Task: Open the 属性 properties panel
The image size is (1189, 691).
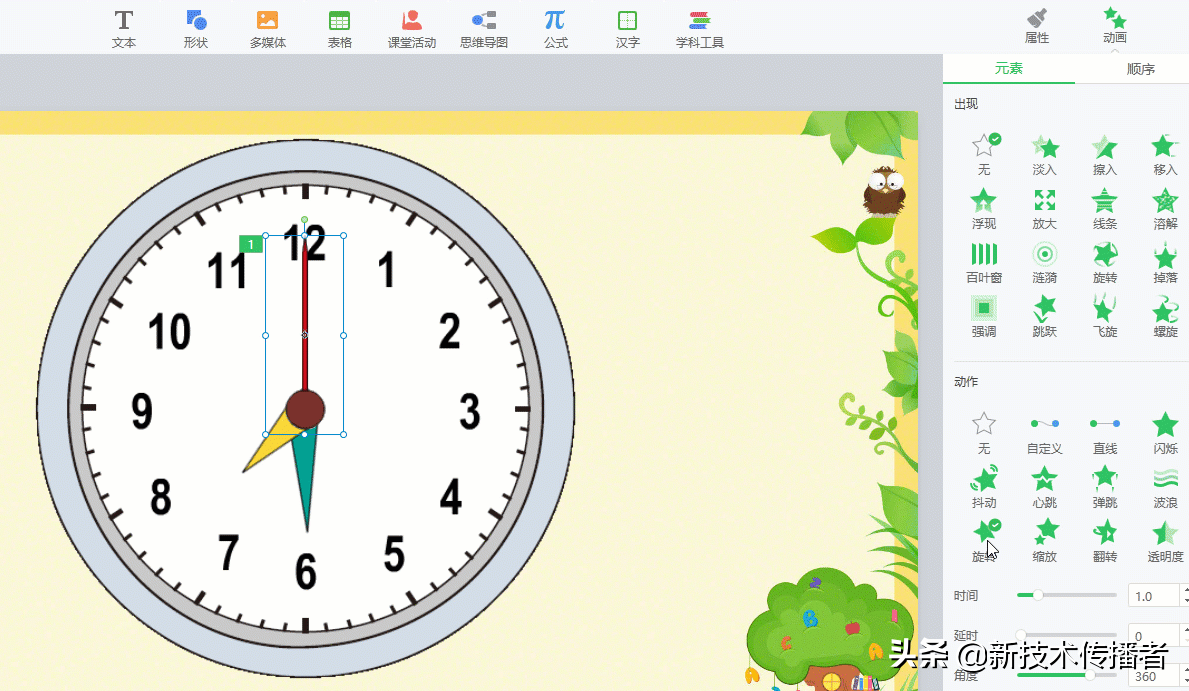Action: point(1037,26)
